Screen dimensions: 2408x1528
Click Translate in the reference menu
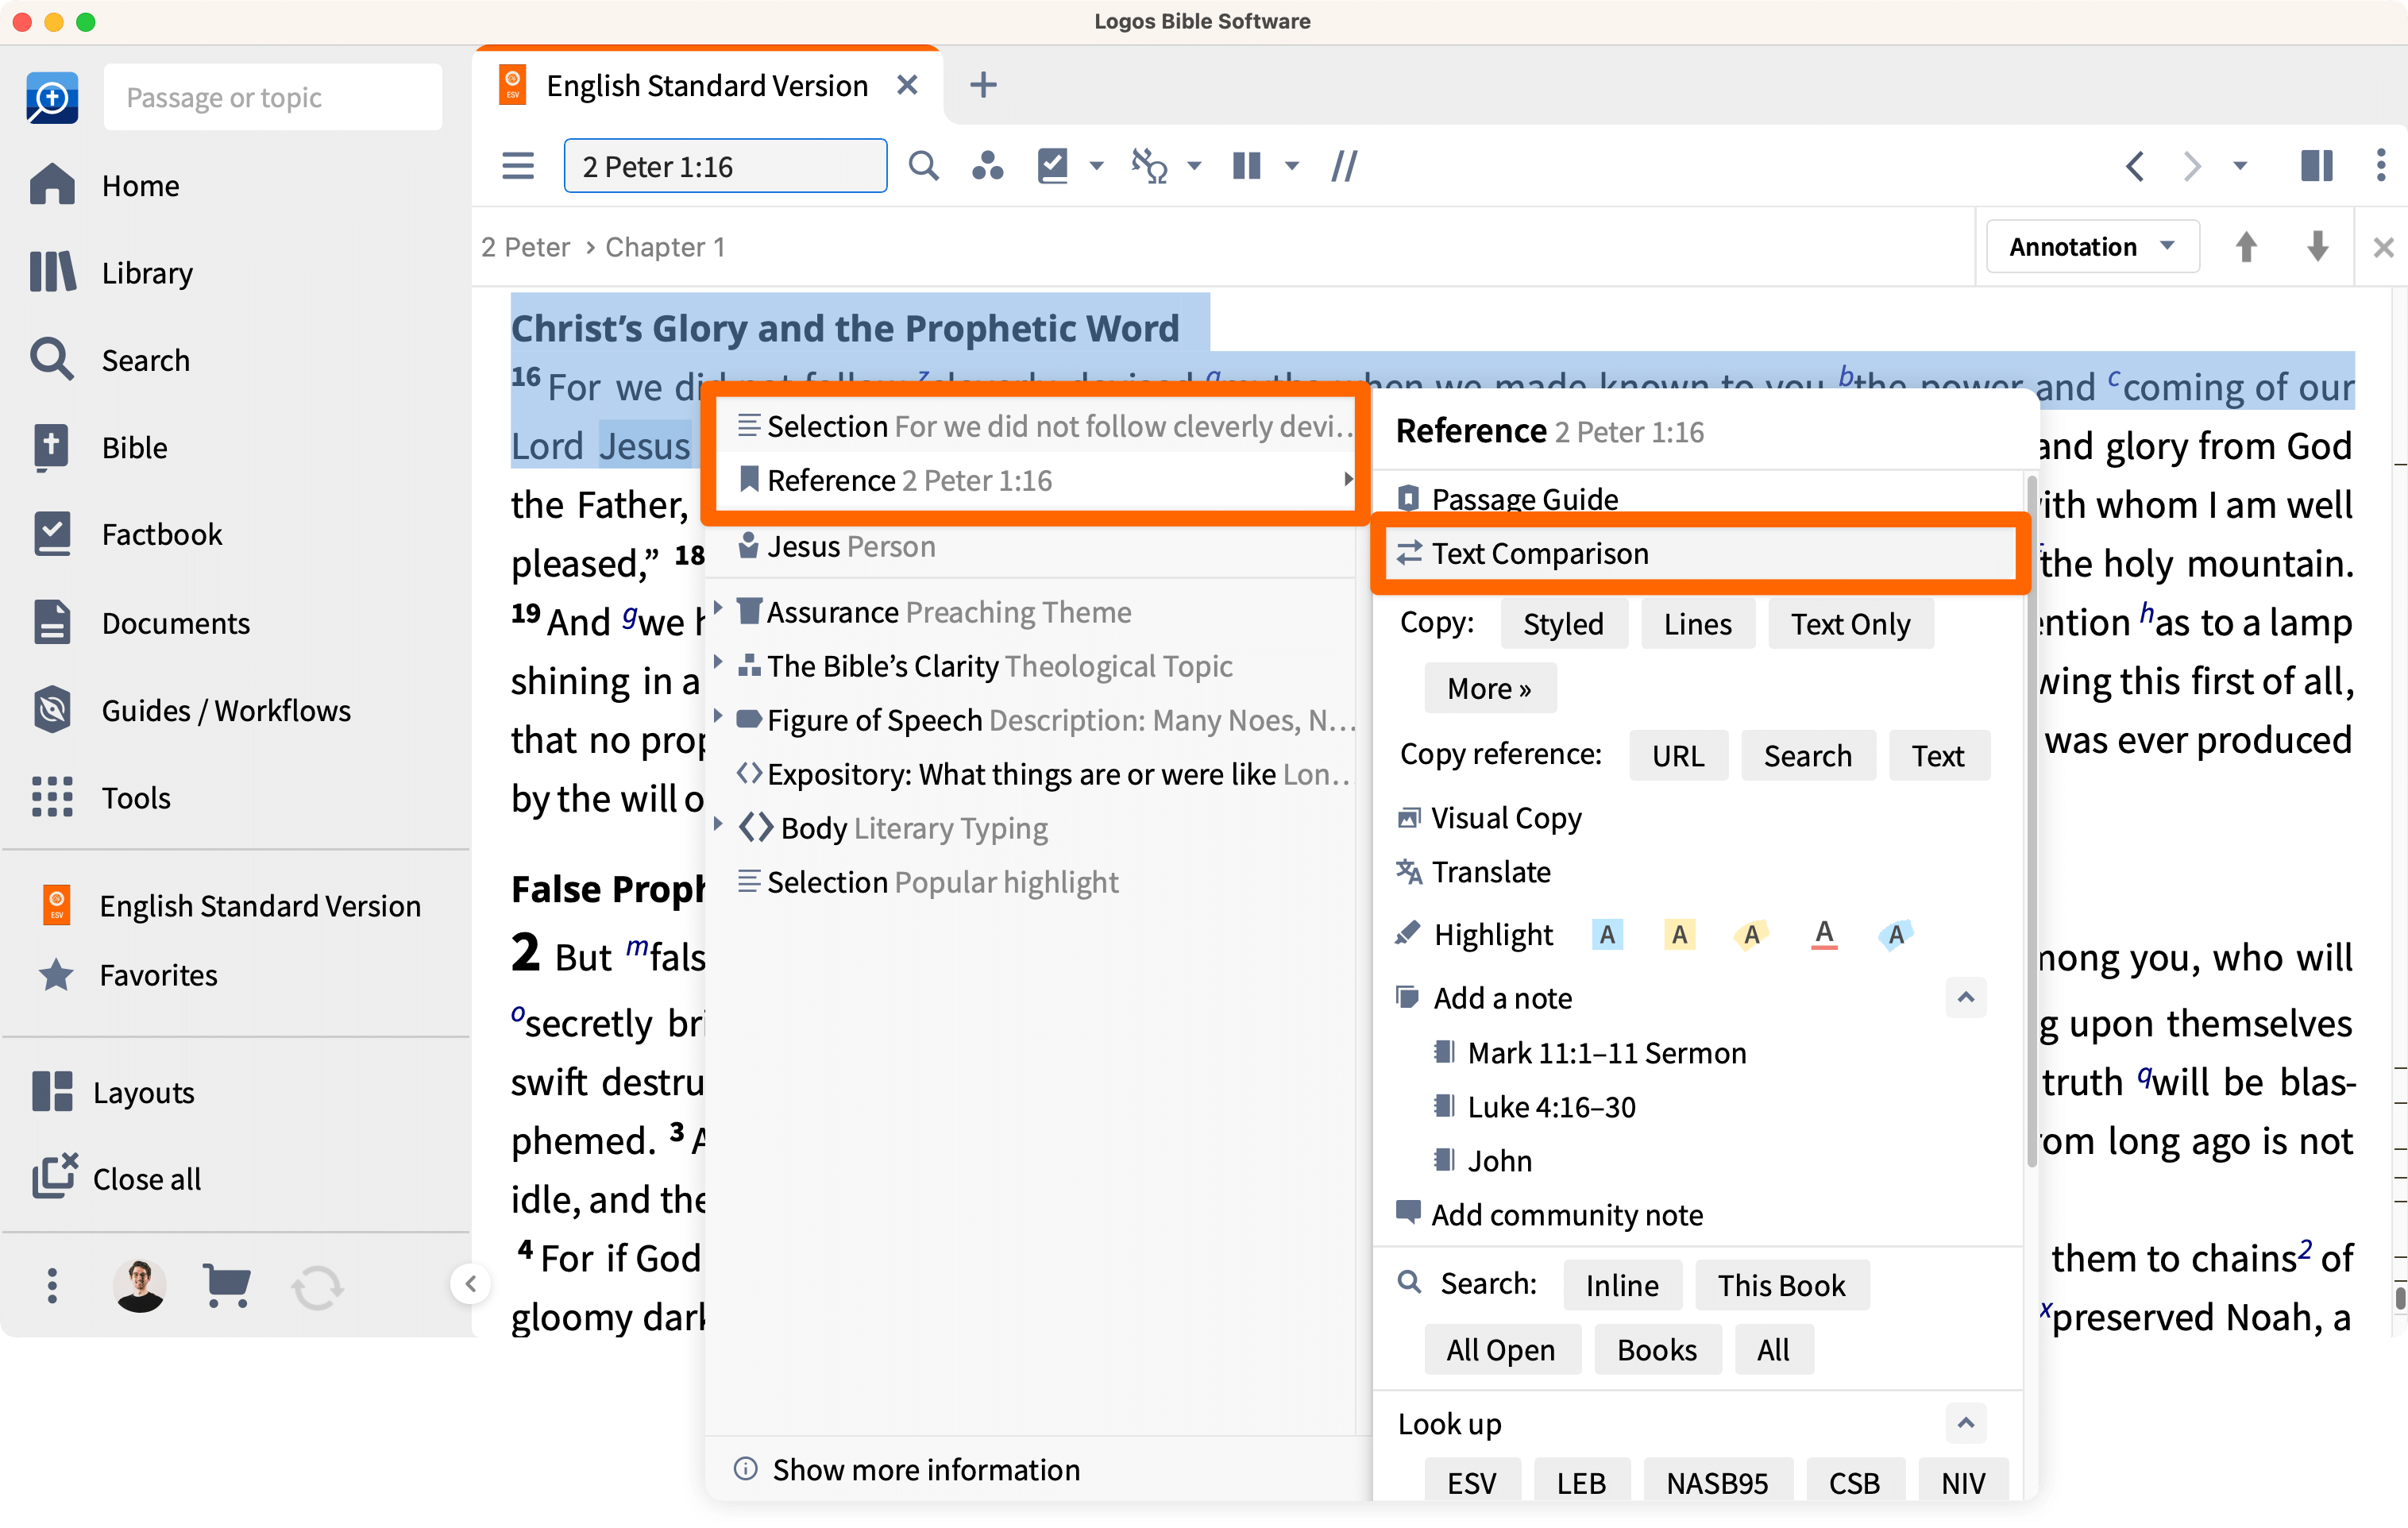point(1474,871)
